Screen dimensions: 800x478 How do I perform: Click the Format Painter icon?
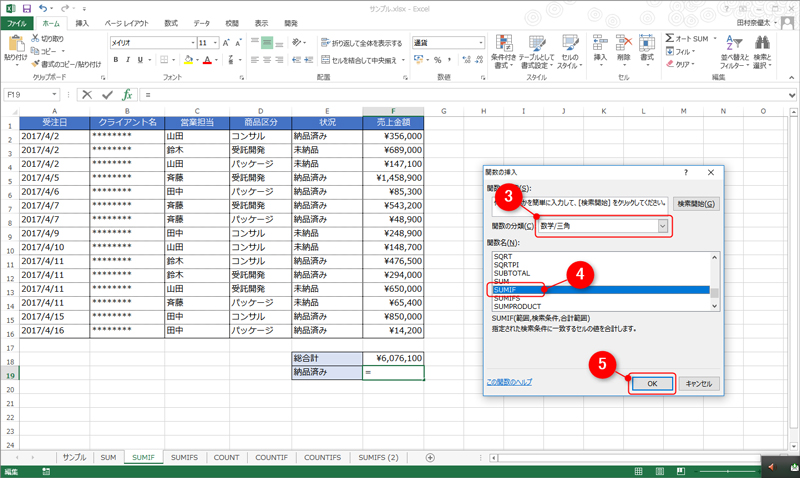point(35,64)
